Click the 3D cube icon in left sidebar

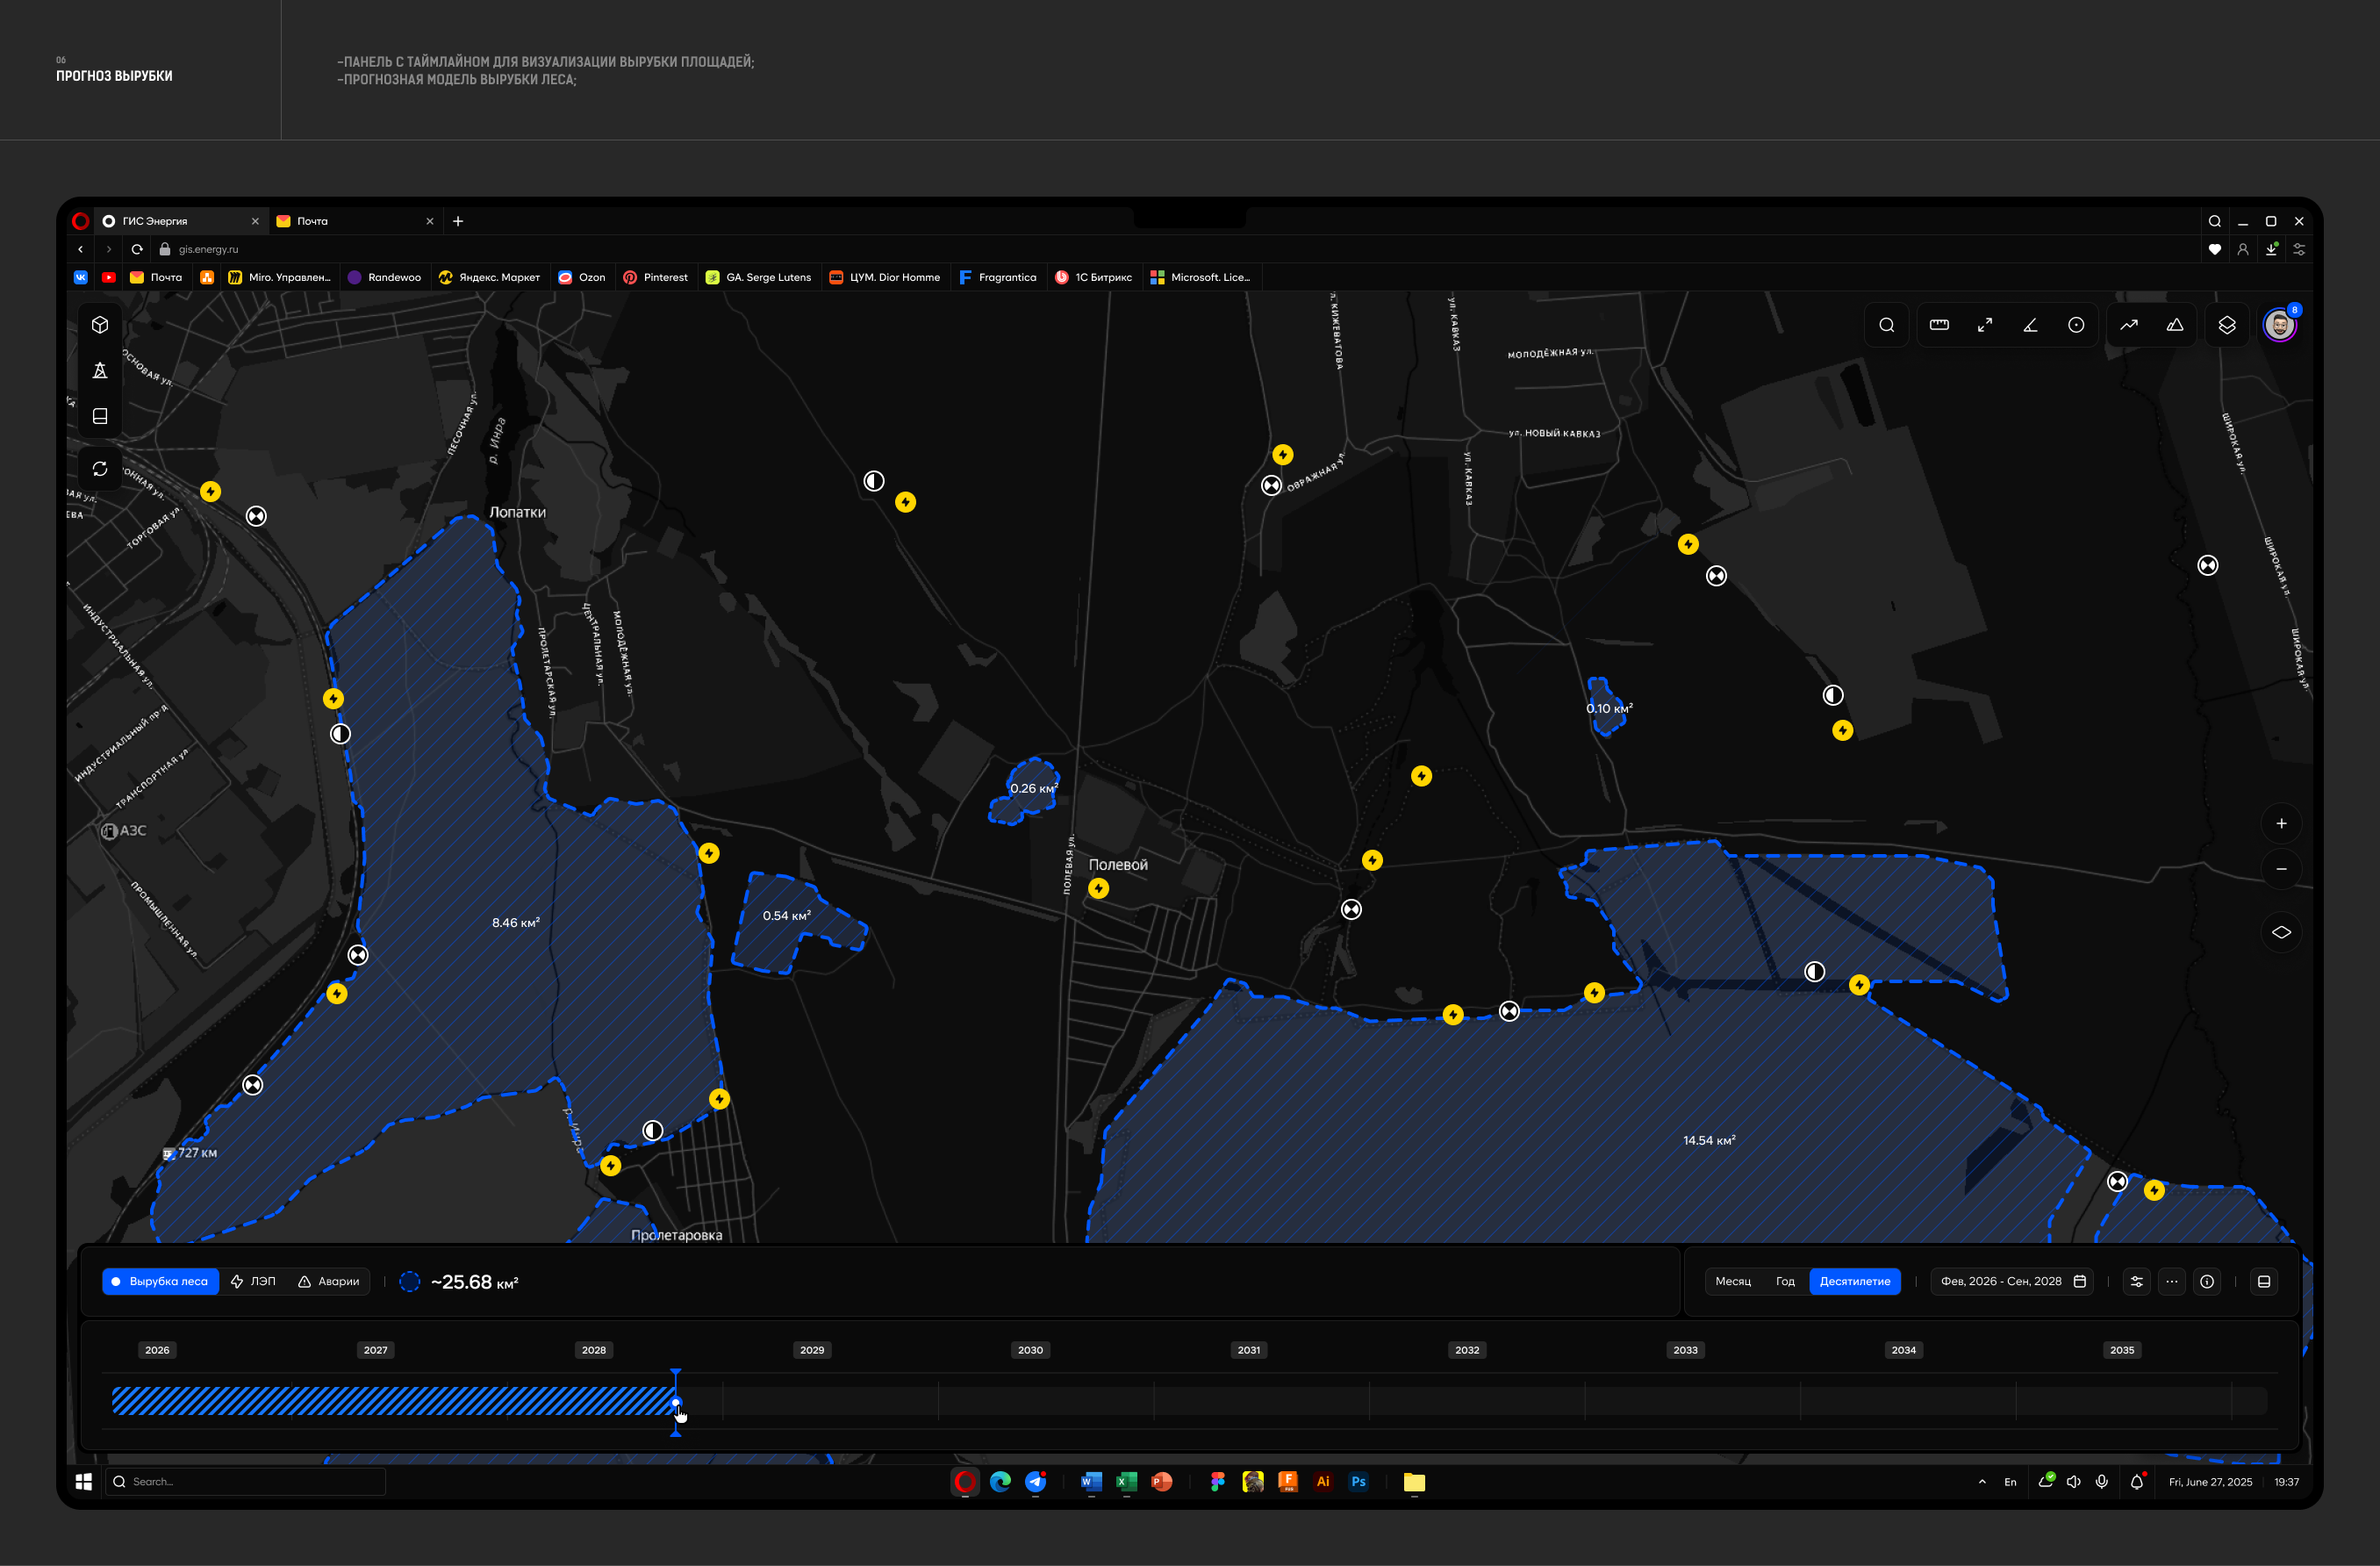pyautogui.click(x=100, y=325)
